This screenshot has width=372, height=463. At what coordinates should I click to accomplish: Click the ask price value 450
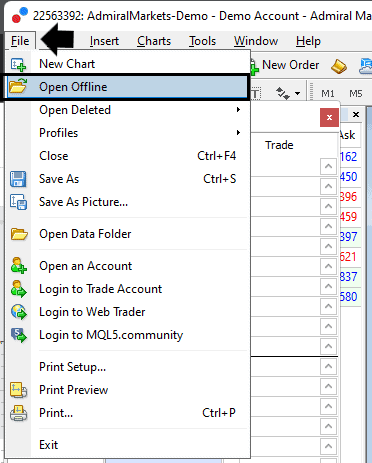[349, 177]
